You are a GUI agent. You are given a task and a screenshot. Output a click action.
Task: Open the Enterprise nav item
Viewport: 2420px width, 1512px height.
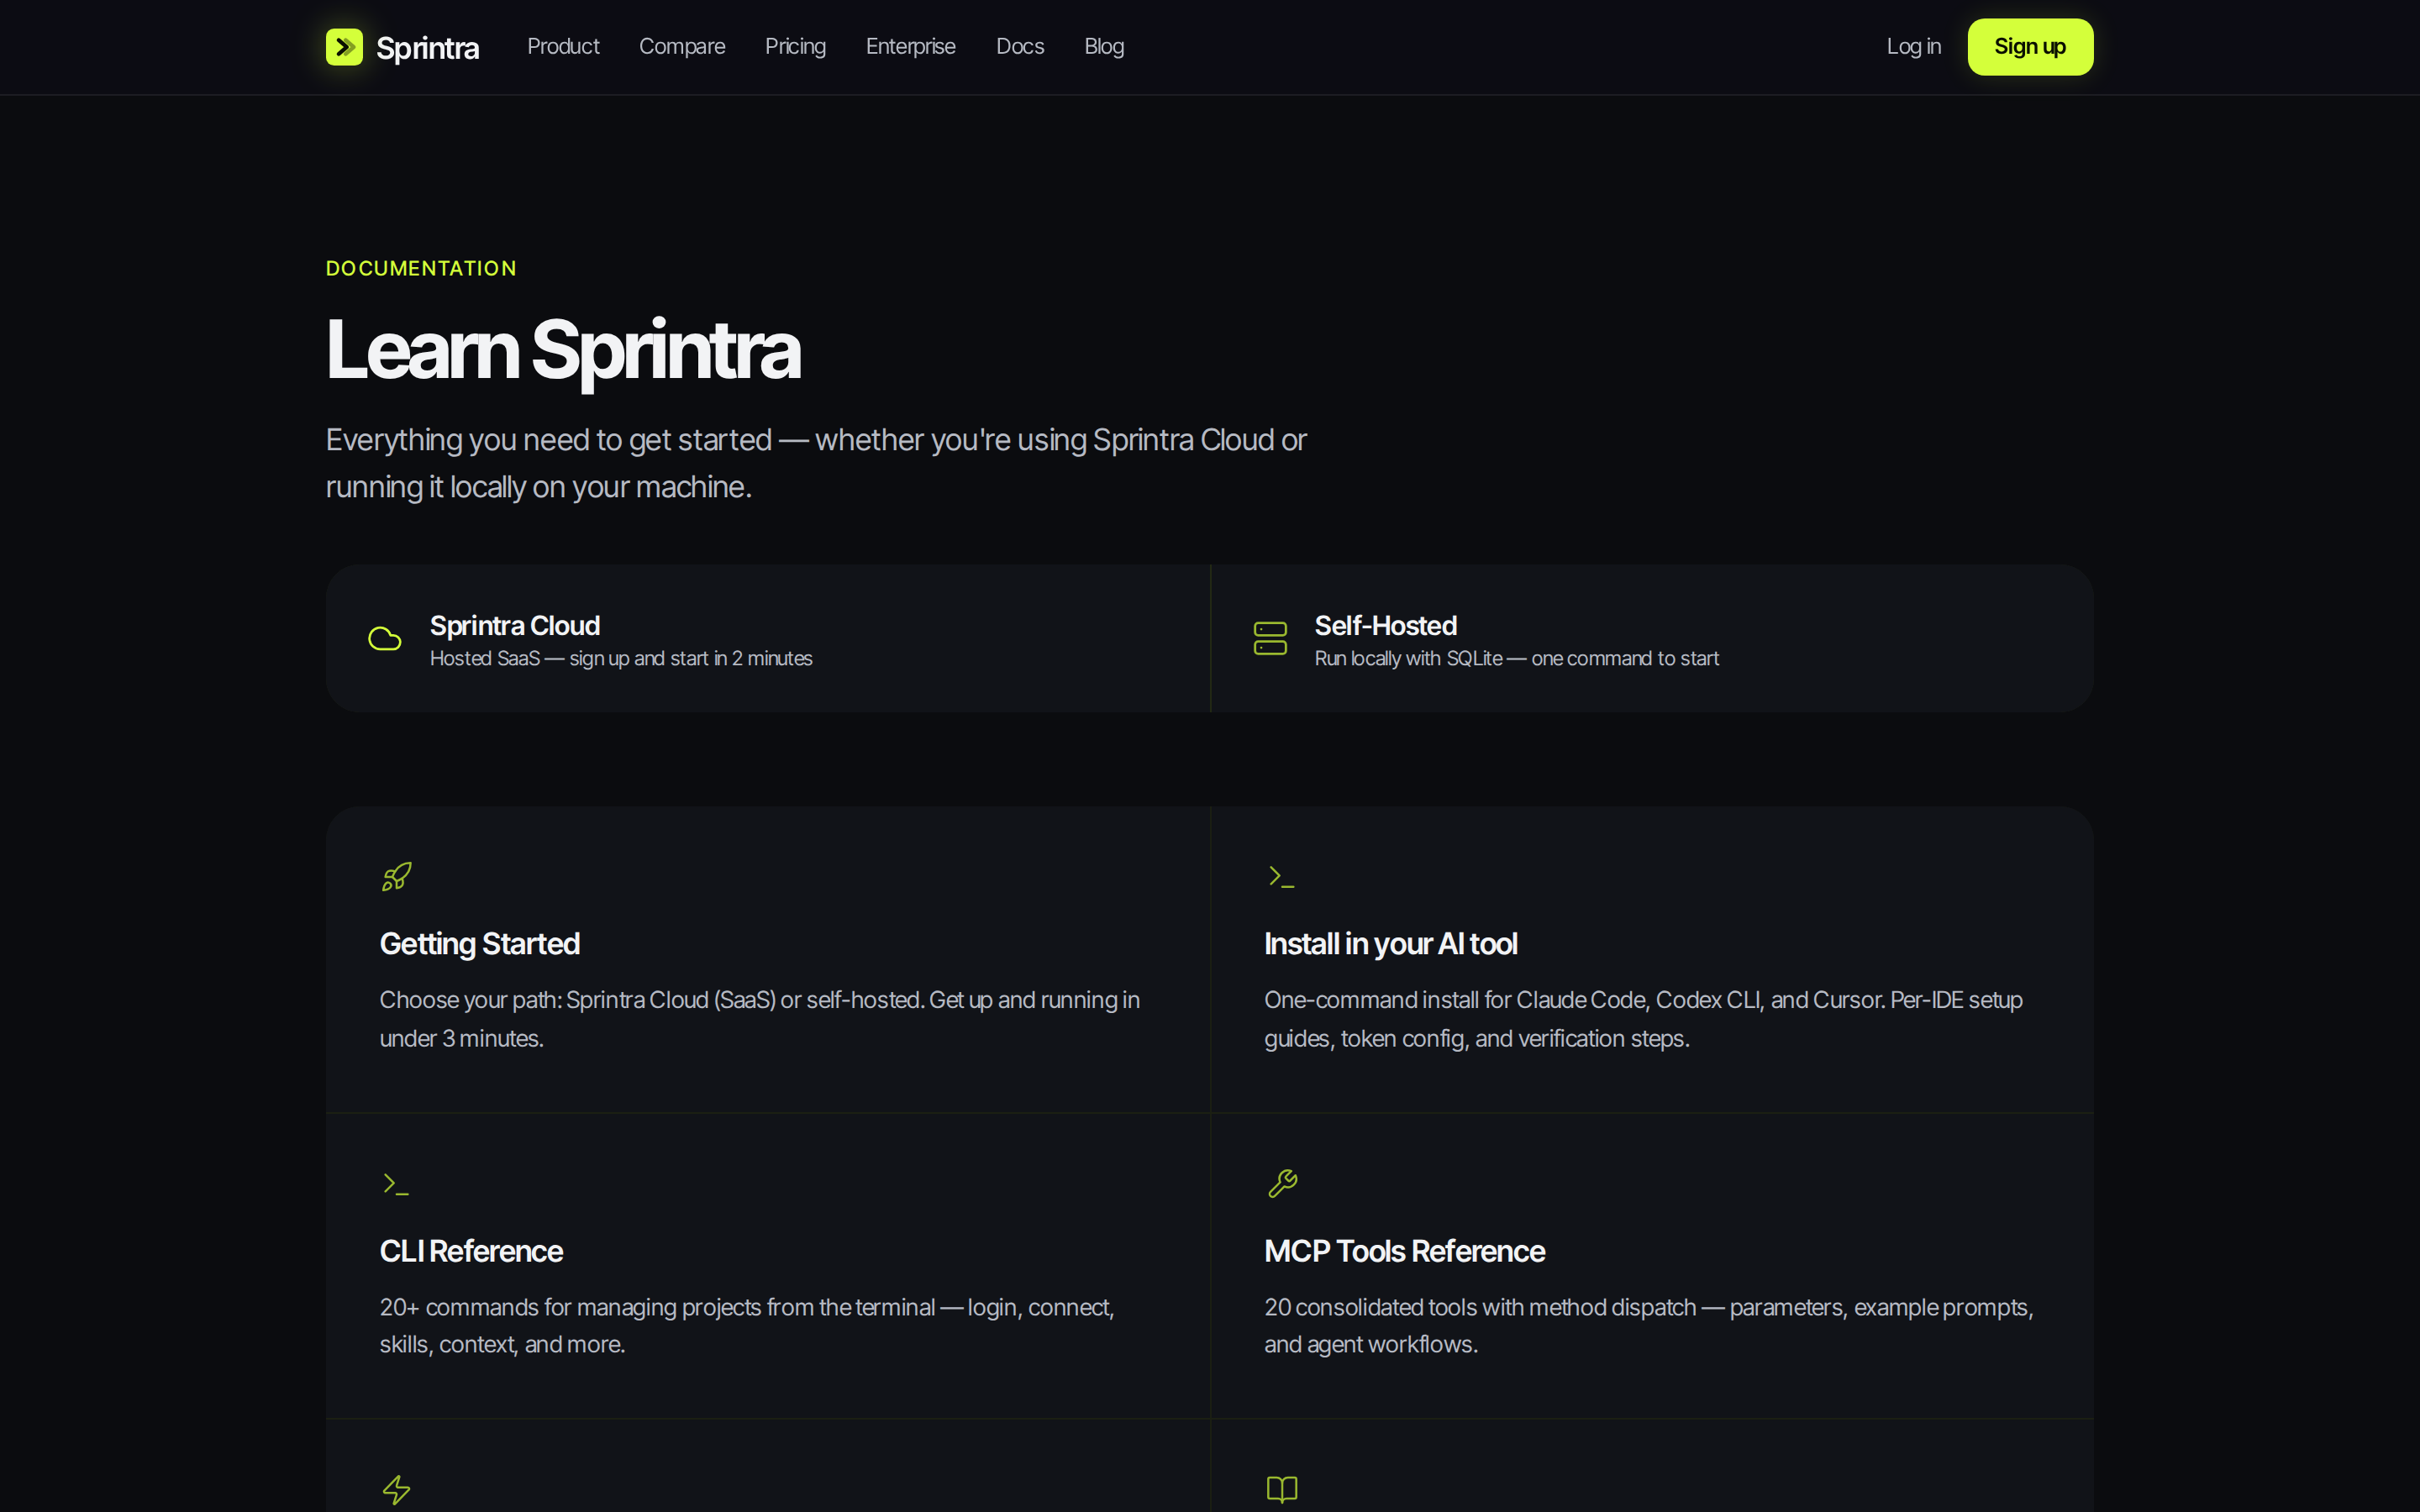(910, 47)
